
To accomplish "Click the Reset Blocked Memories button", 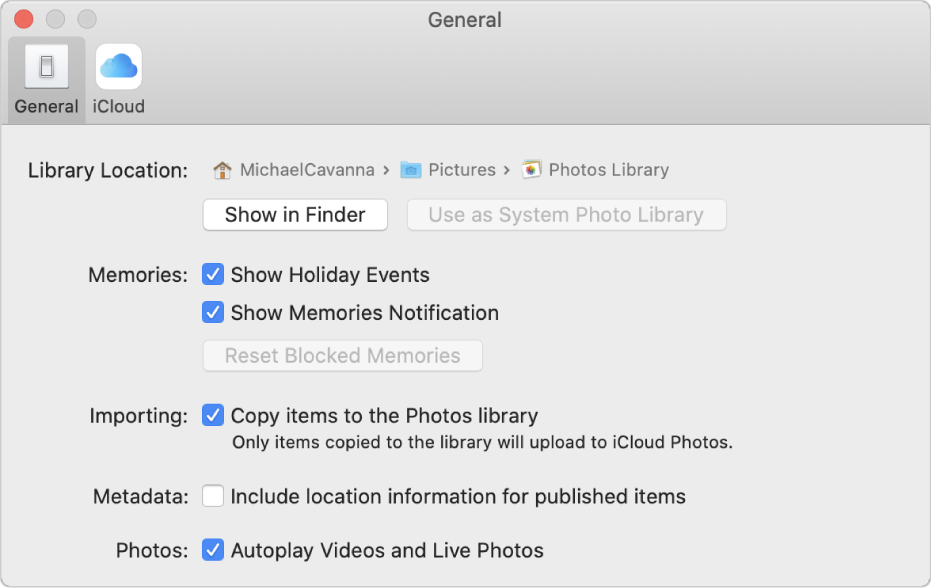I will 342,355.
